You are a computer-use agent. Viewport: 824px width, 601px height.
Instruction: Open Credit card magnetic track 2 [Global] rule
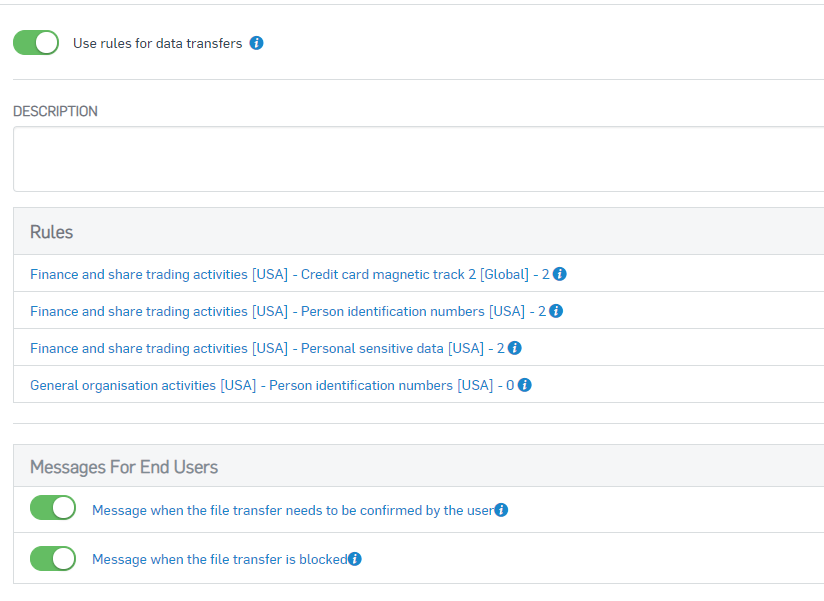[x=290, y=274]
